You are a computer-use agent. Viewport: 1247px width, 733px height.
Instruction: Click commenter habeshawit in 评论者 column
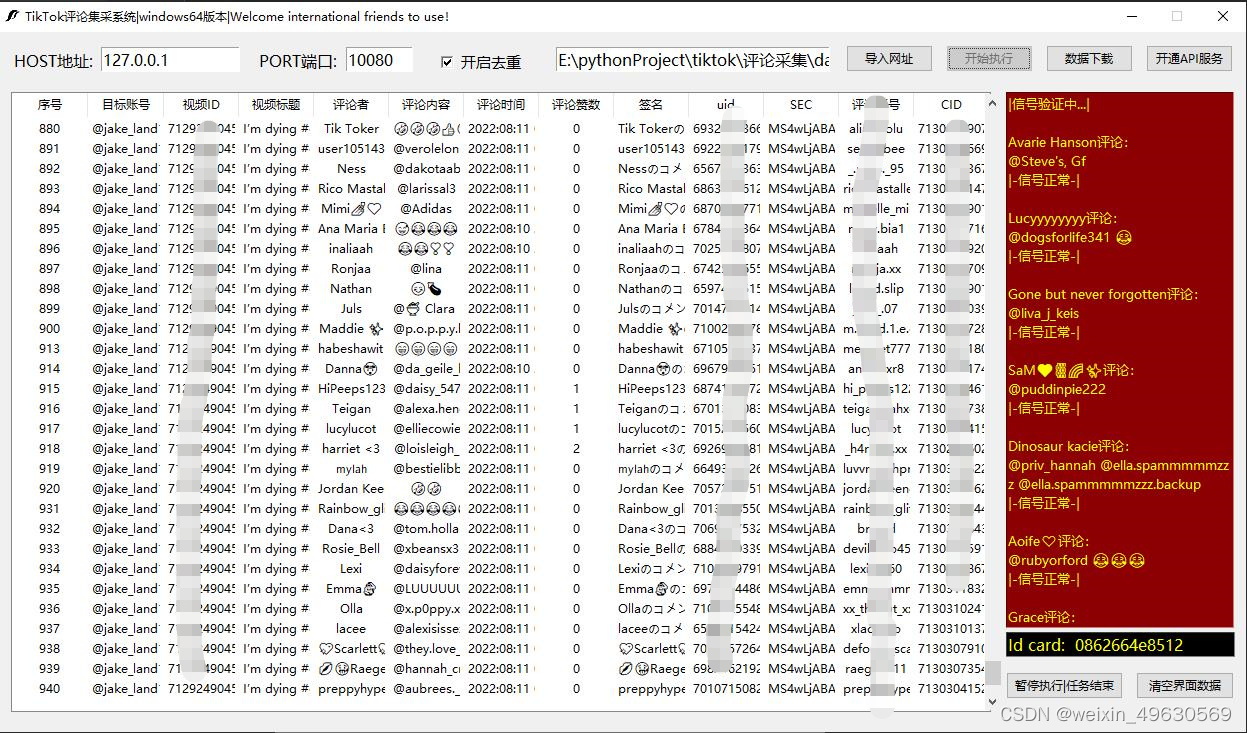[x=351, y=348]
